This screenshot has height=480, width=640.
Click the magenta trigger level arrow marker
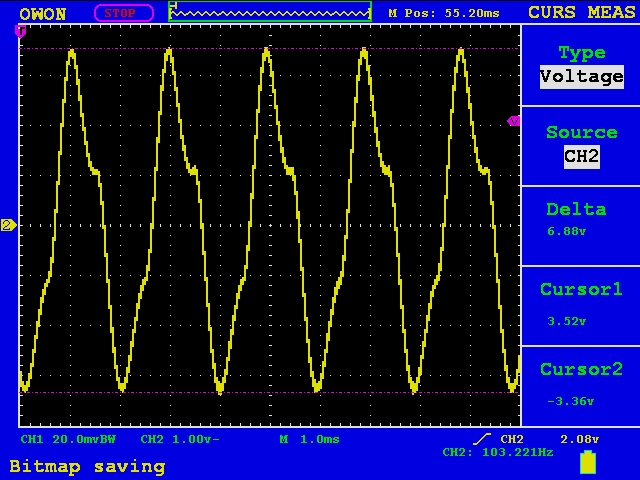513,121
